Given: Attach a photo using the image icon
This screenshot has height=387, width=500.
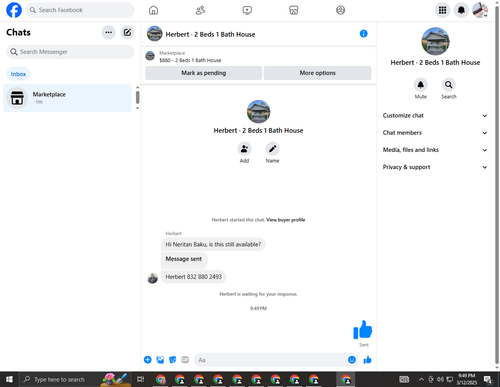Looking at the screenshot, I should pos(160,360).
